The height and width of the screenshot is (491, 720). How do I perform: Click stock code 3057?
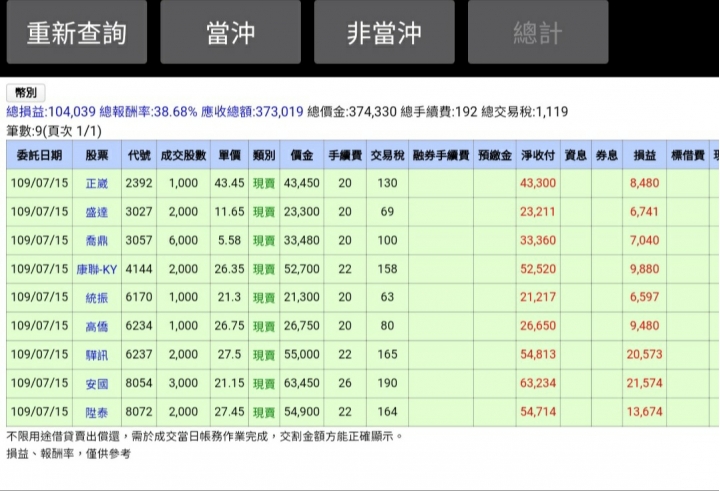pos(139,240)
